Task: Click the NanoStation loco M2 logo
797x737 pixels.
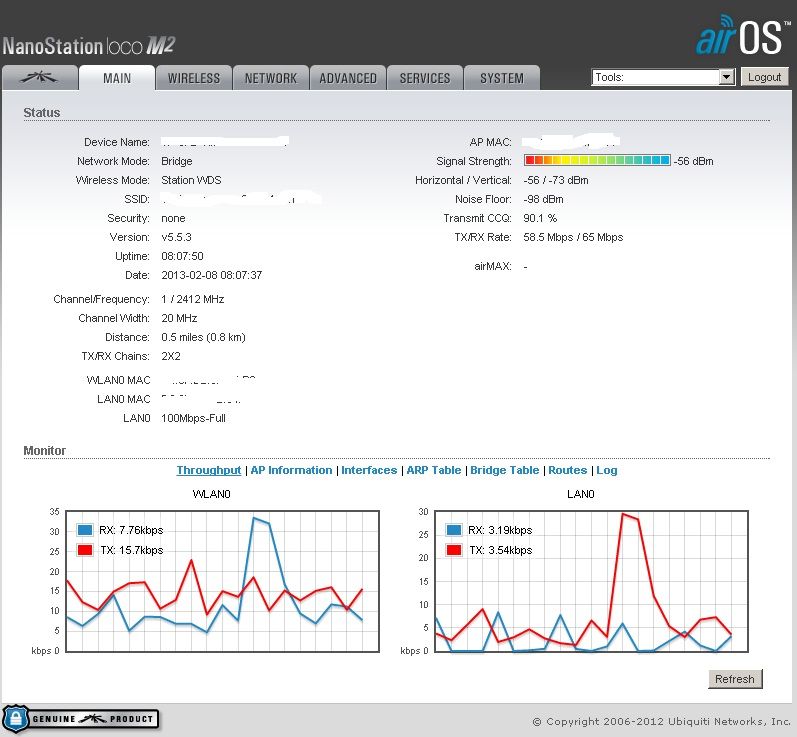Action: (90, 45)
